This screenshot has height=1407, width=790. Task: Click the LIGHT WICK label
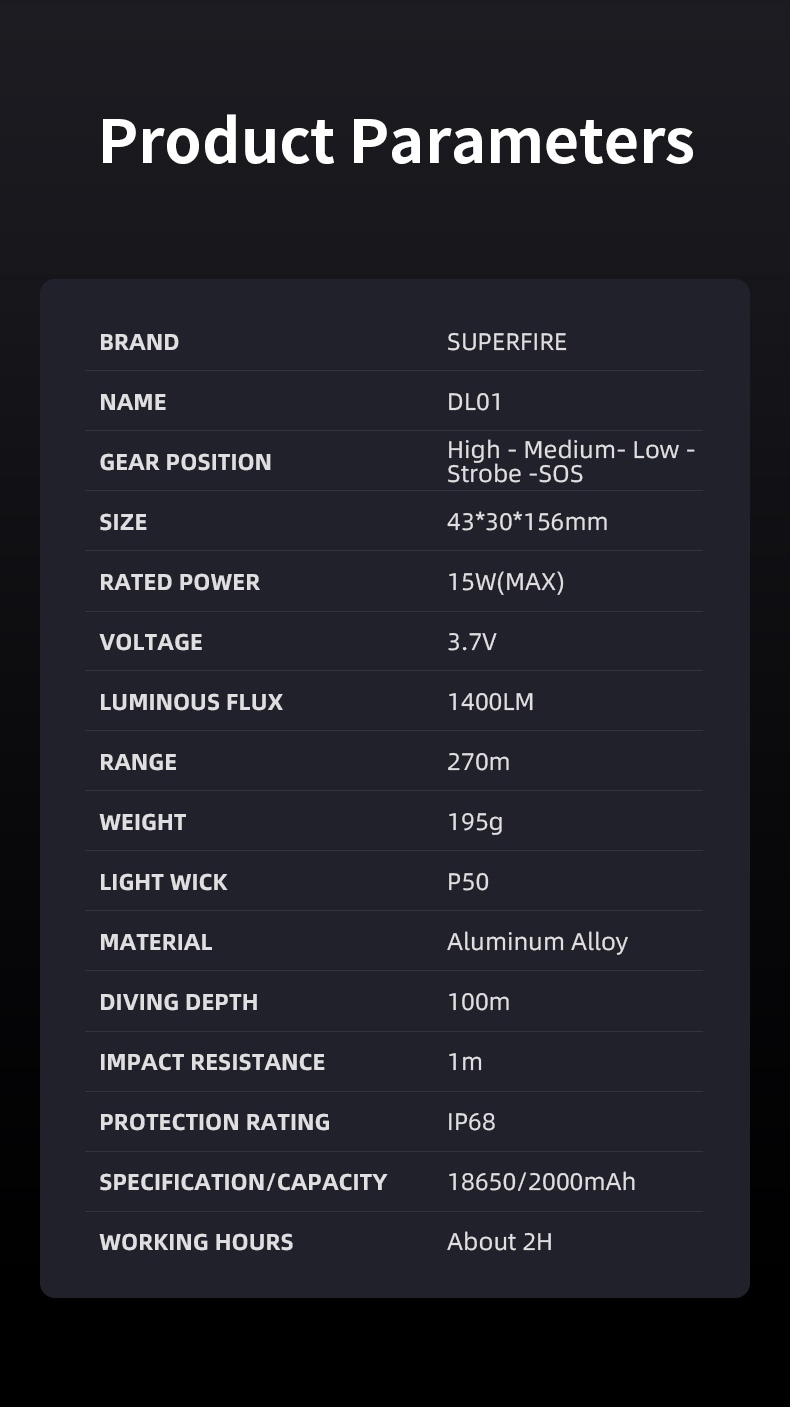[x=163, y=882]
